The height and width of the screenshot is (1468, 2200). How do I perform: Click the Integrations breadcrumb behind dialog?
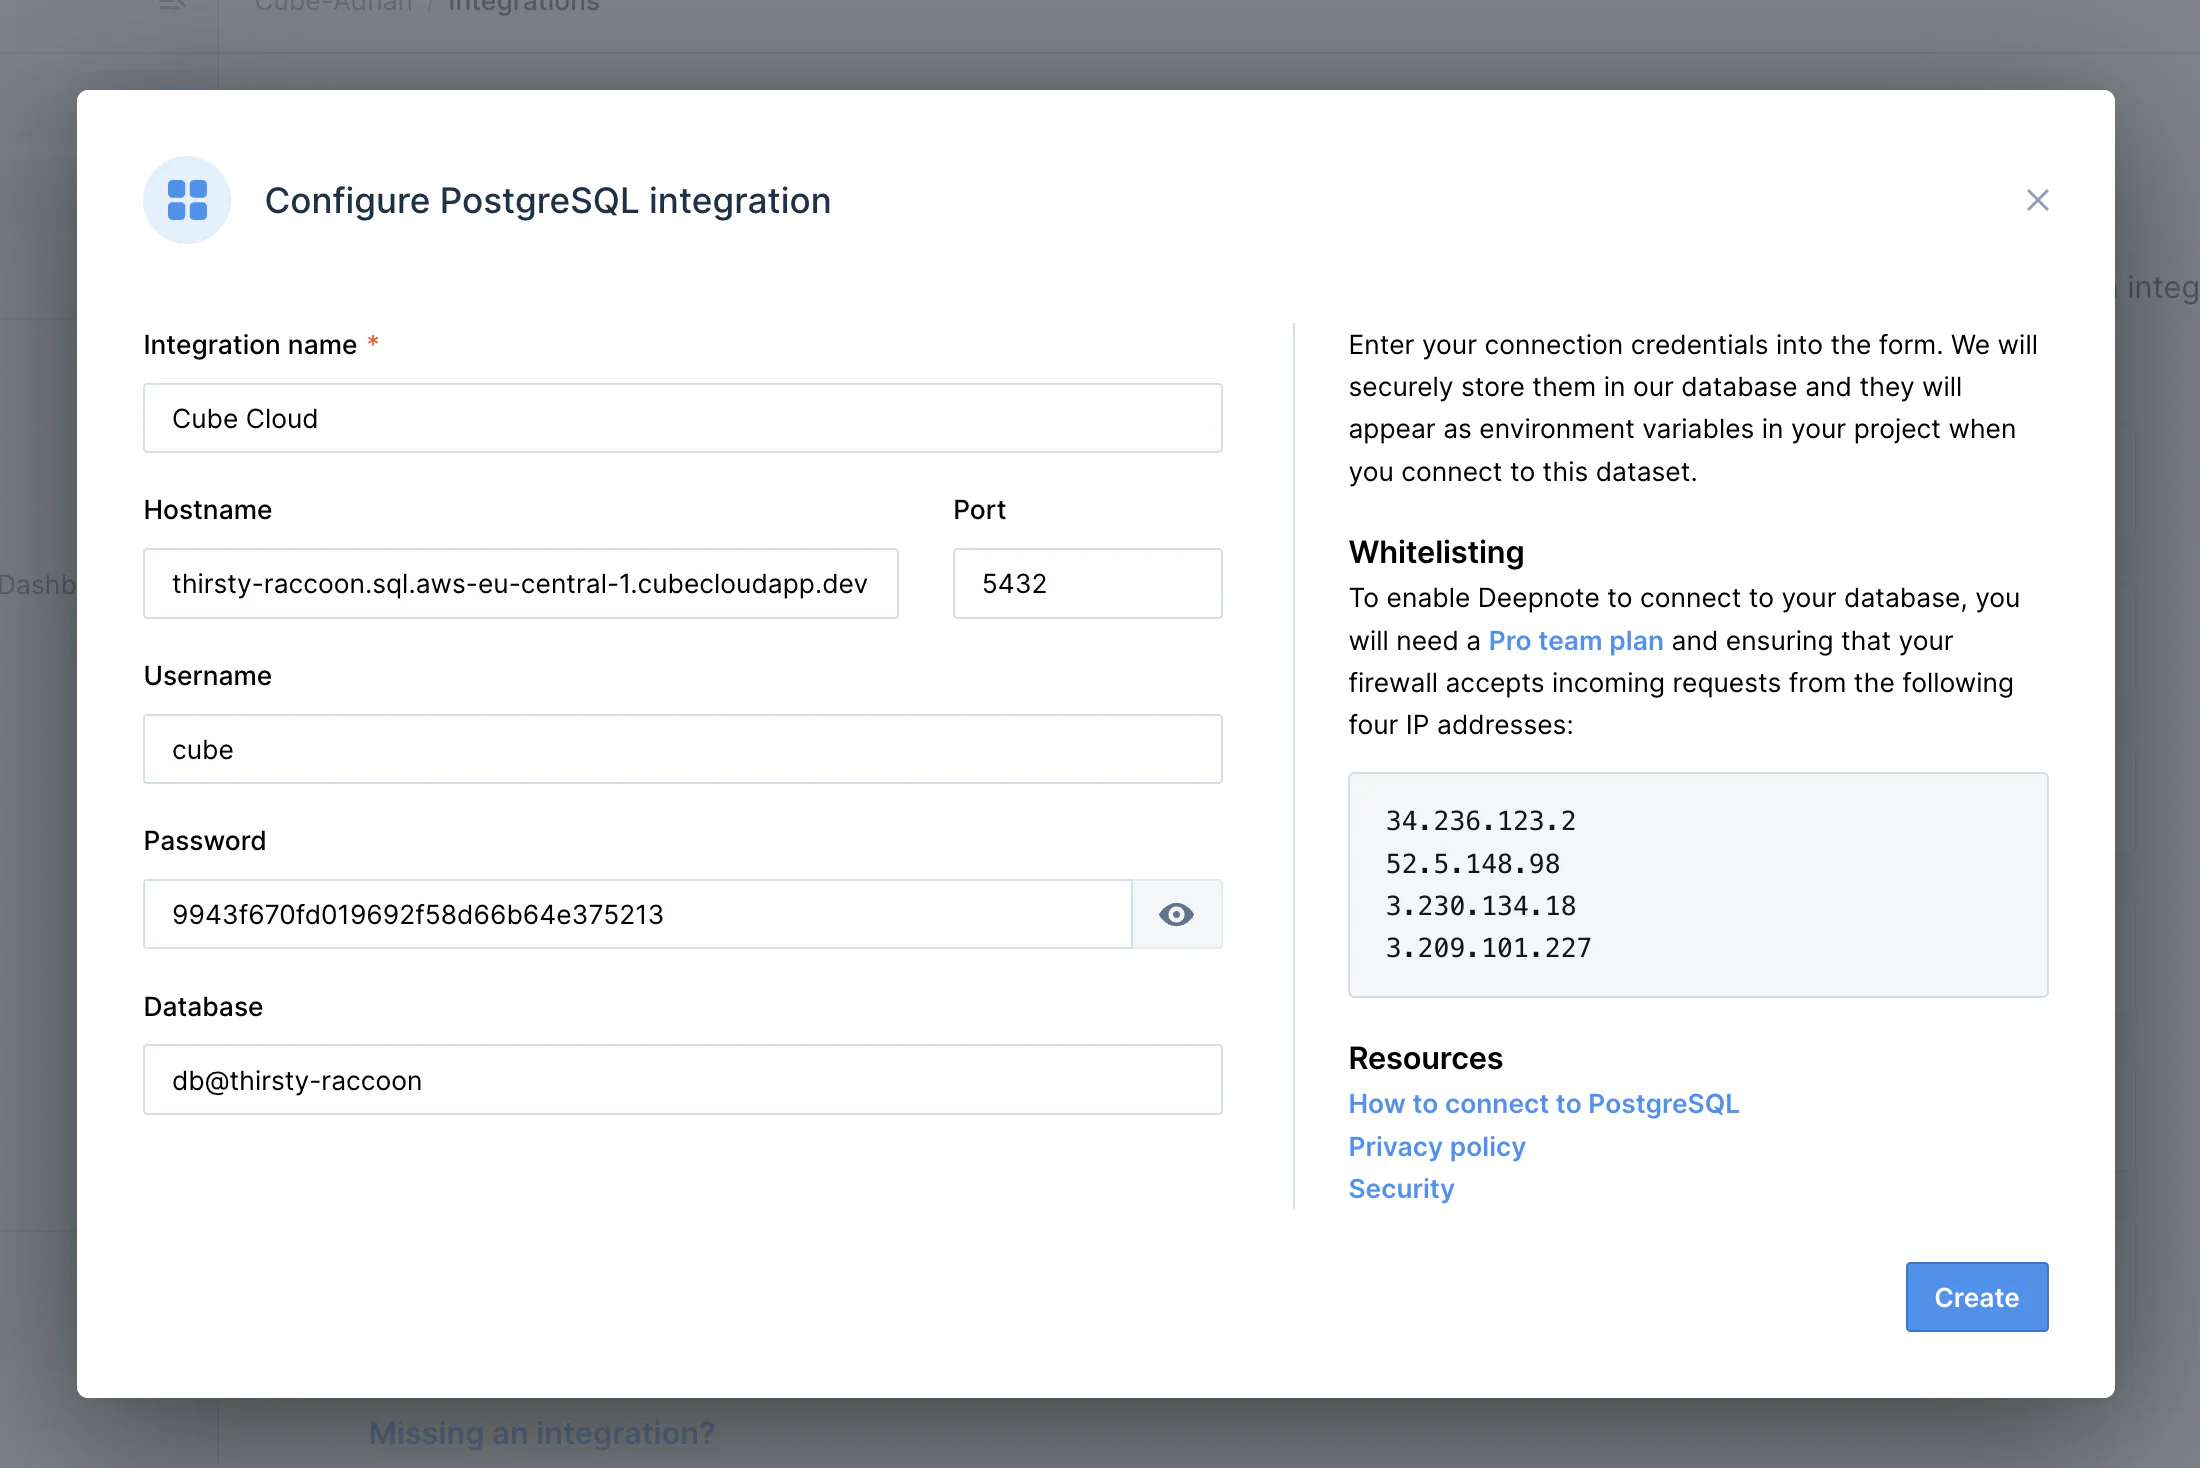pos(523,6)
